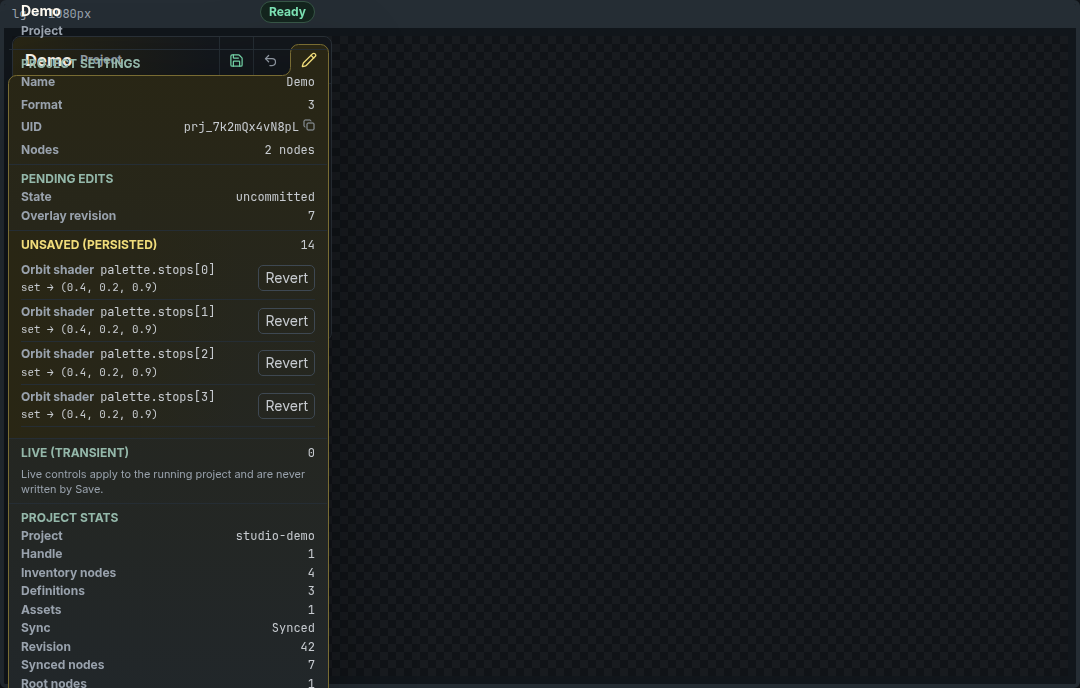Screen dimensions: 1080x688
Task: Click the '2 nodes' value
Action: coord(289,150)
